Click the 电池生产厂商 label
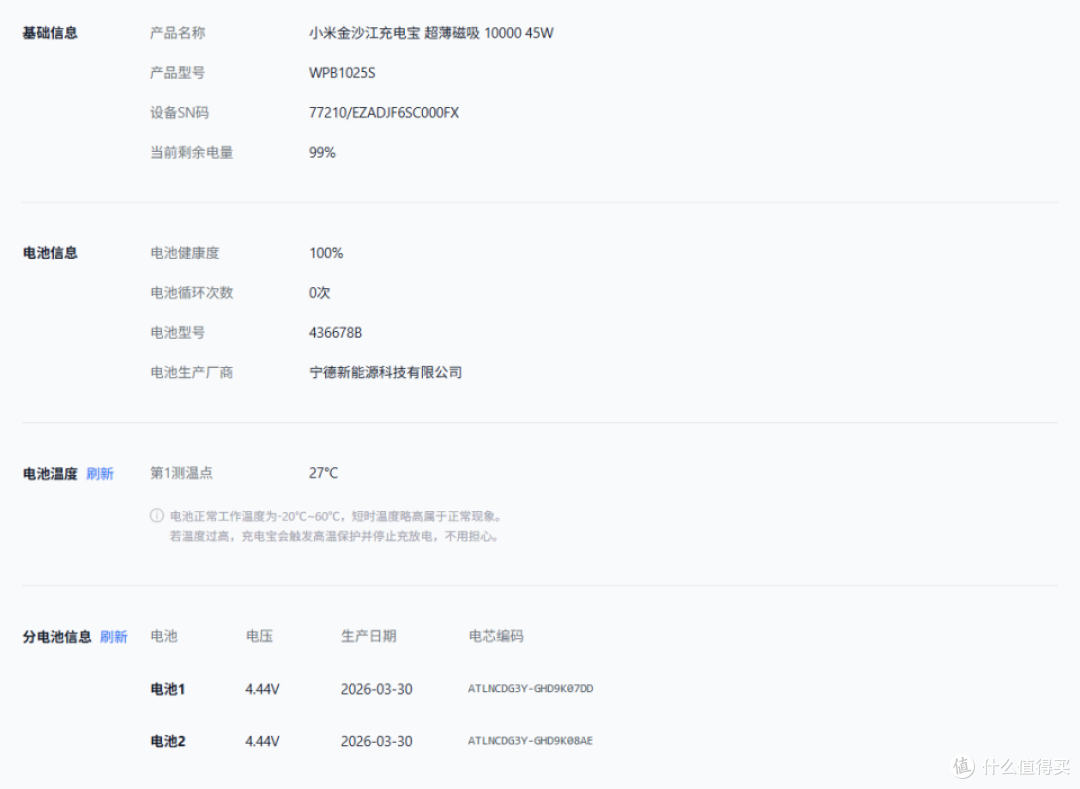1080x789 pixels. [191, 372]
